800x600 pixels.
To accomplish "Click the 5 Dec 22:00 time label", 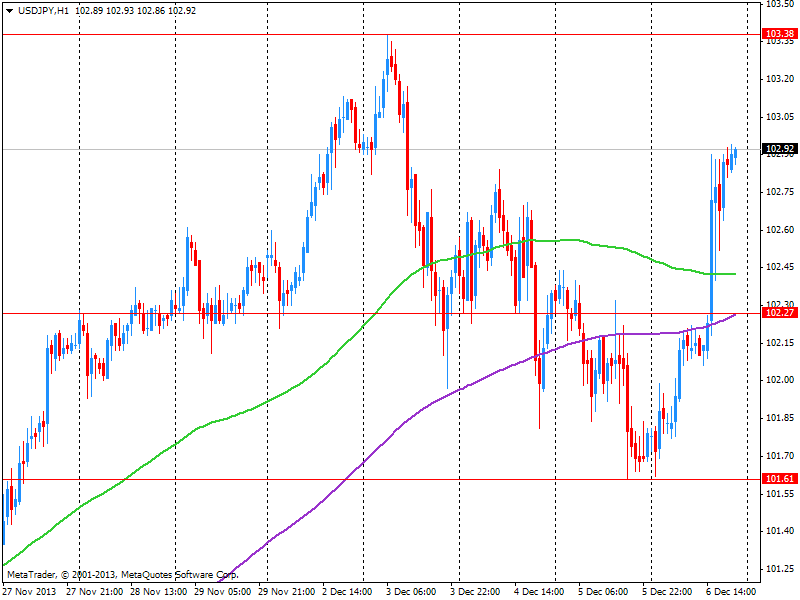I will pyautogui.click(x=667, y=592).
